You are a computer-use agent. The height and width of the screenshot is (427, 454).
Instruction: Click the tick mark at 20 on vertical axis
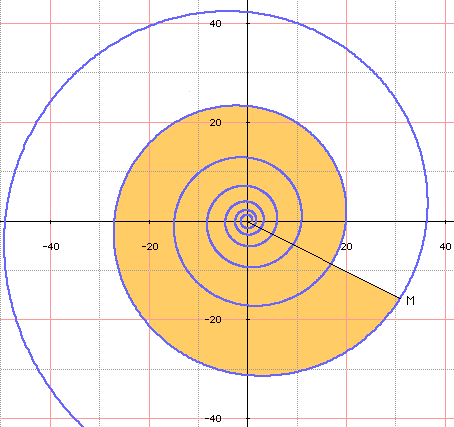pyautogui.click(x=247, y=123)
